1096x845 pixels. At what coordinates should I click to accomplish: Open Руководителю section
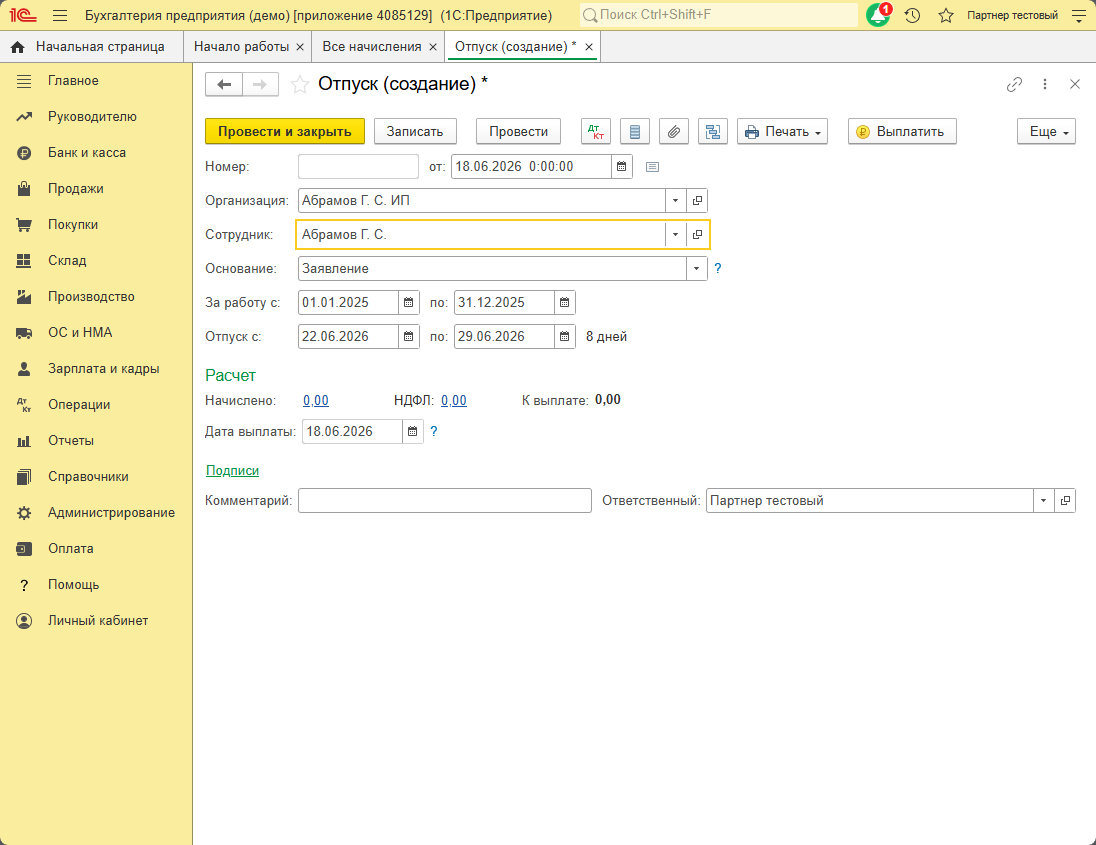pos(96,117)
